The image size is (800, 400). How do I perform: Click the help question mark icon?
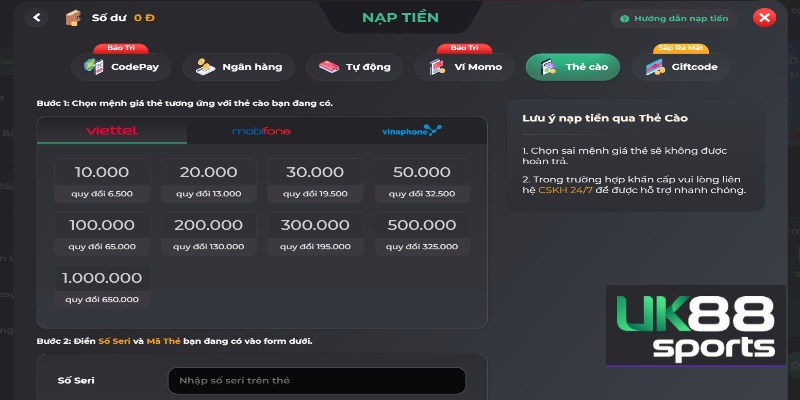click(624, 18)
